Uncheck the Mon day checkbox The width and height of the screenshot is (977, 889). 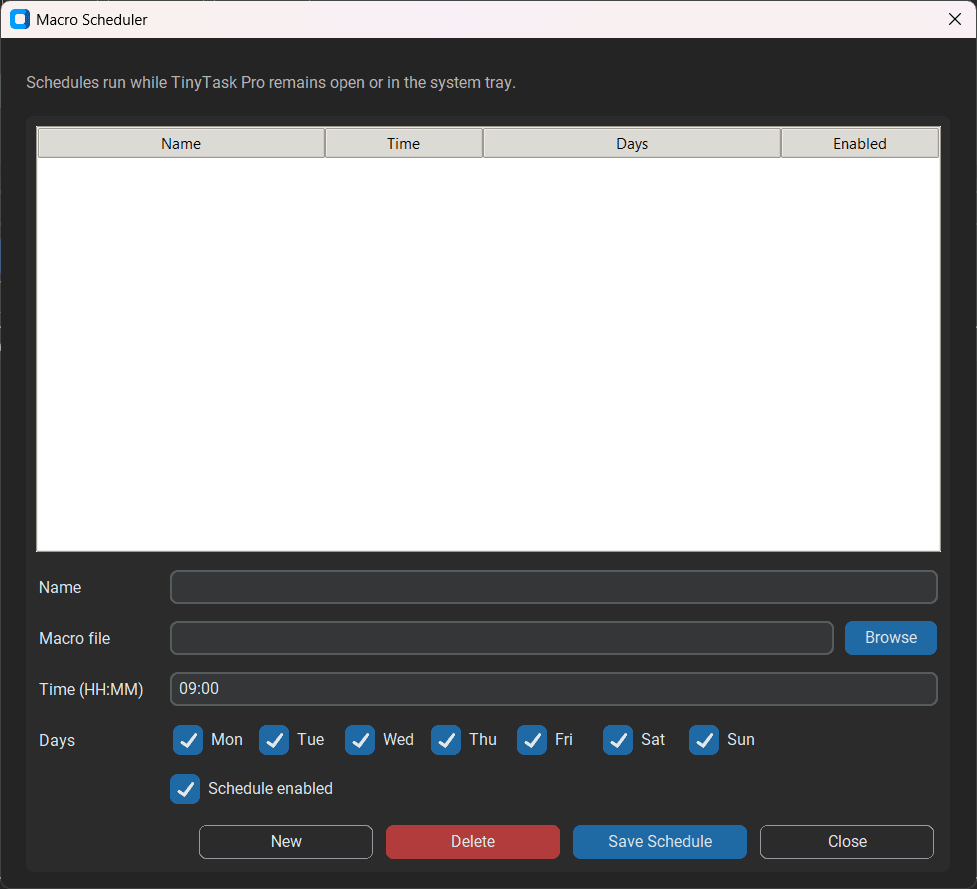tap(188, 739)
